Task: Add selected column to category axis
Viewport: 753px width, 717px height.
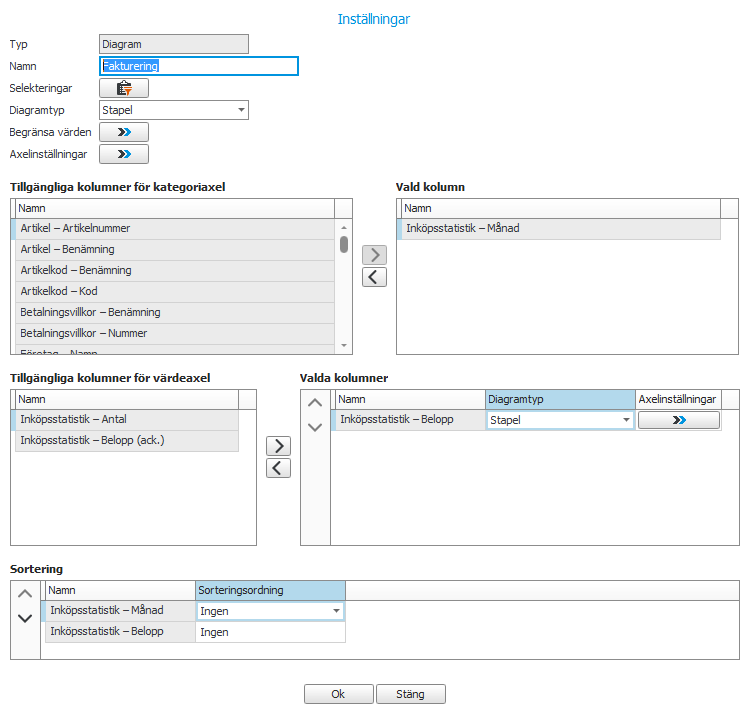Action: click(373, 255)
